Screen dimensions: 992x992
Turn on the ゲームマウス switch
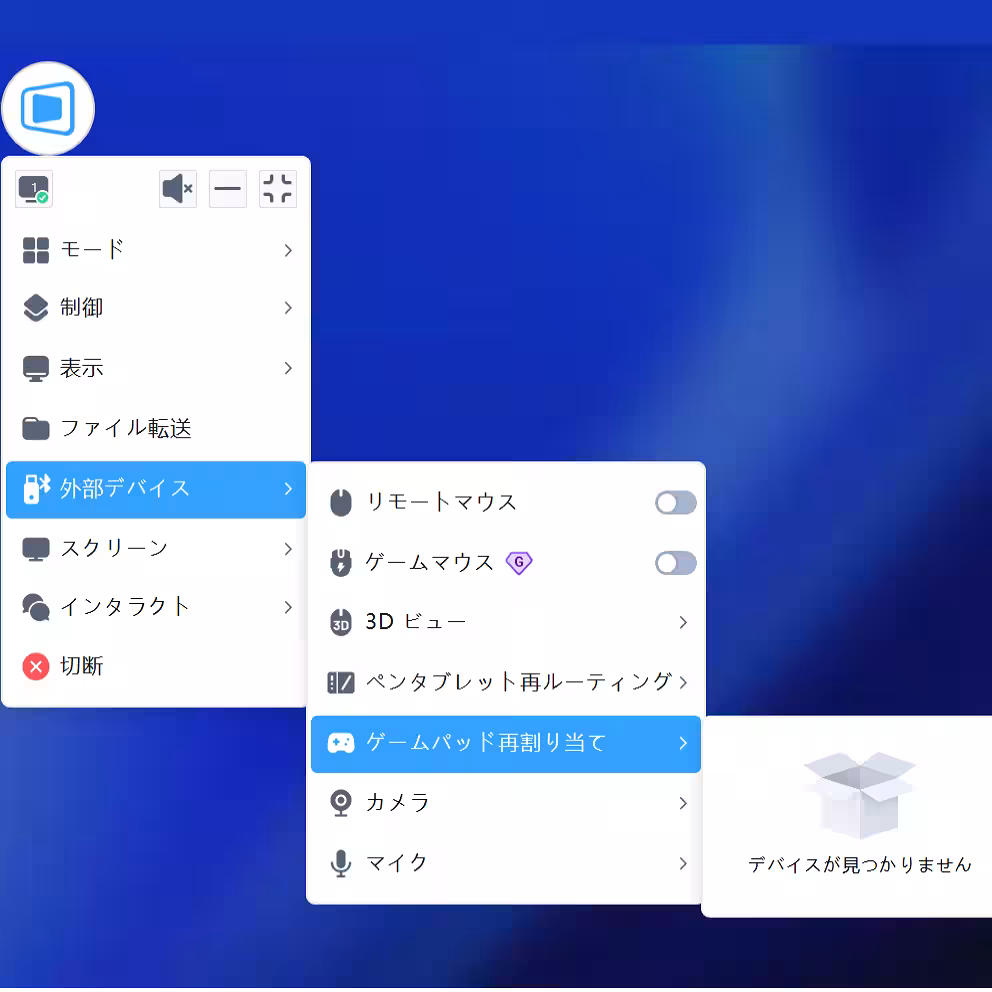point(675,563)
